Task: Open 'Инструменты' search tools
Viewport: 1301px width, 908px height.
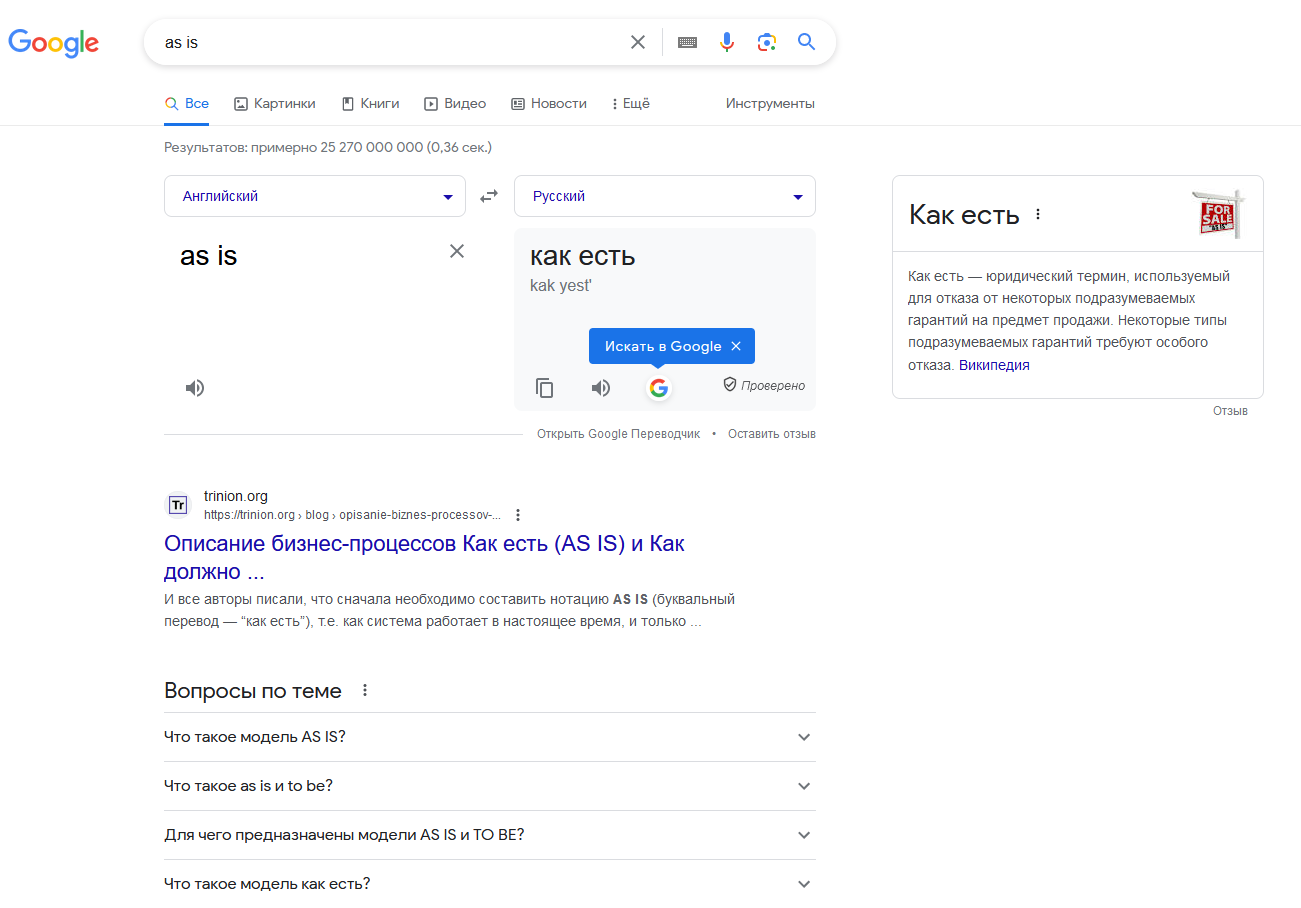Action: coord(770,103)
